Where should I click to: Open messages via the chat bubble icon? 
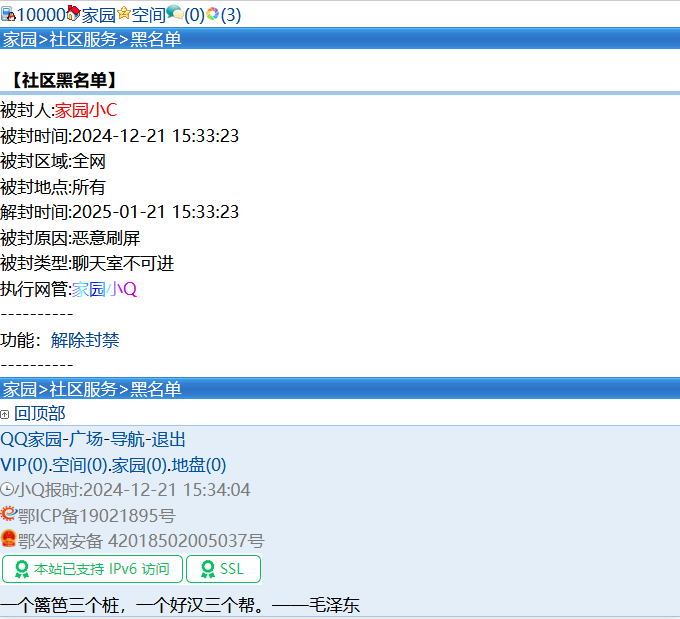174,14
